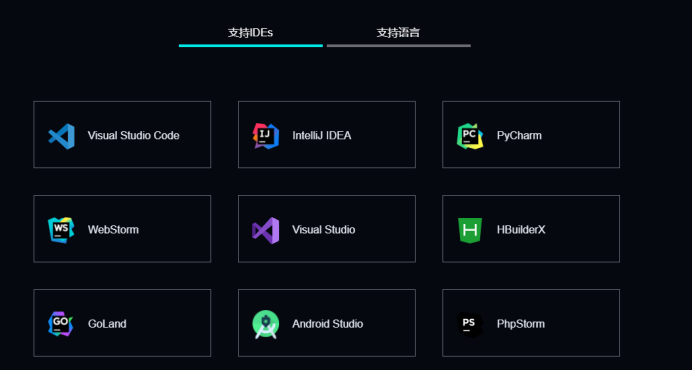Click the WebStorm WS logo icon
The image size is (692, 370).
(x=61, y=230)
